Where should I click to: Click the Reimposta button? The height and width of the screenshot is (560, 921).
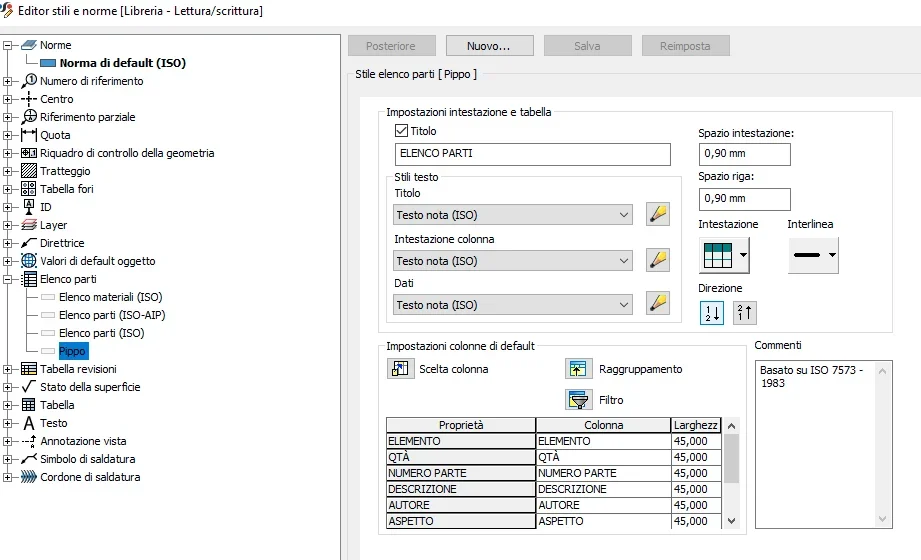pos(686,46)
